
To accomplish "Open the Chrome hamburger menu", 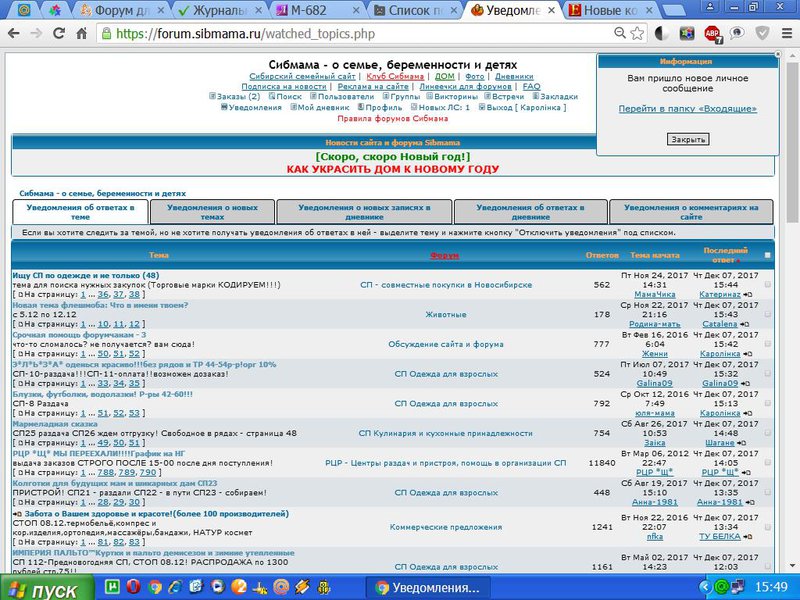I will 787,34.
